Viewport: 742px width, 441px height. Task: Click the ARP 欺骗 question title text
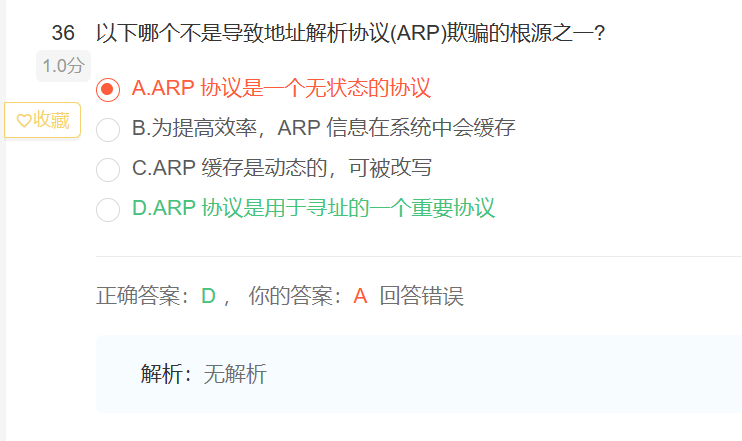[x=350, y=33]
